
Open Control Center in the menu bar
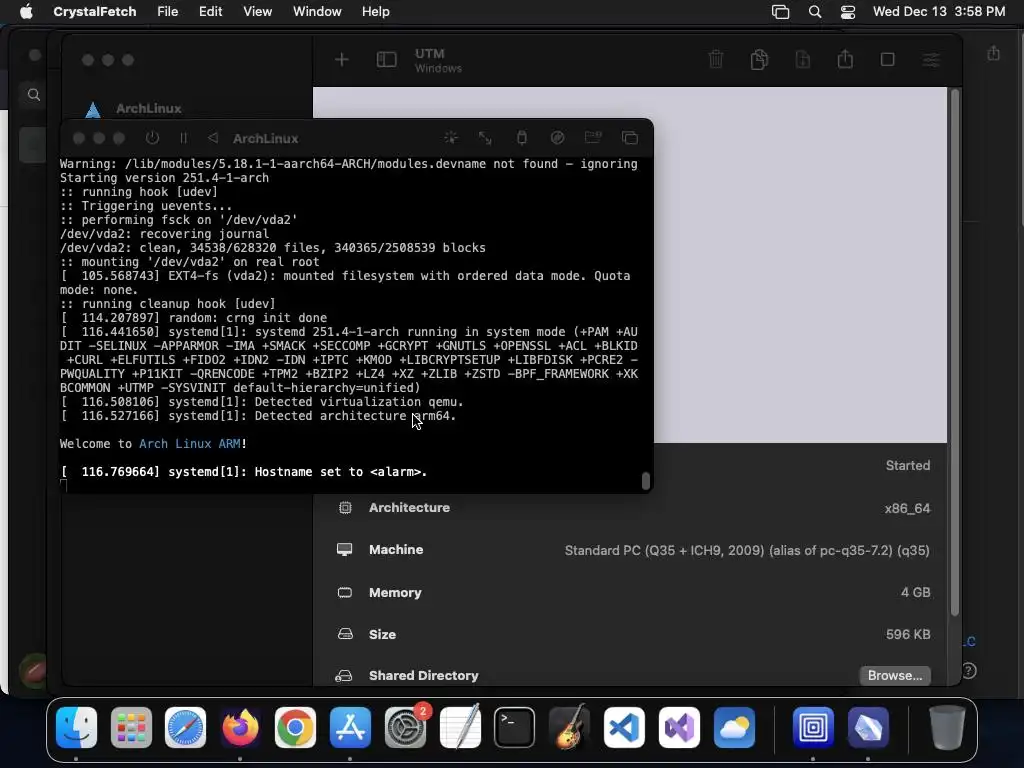coord(848,12)
